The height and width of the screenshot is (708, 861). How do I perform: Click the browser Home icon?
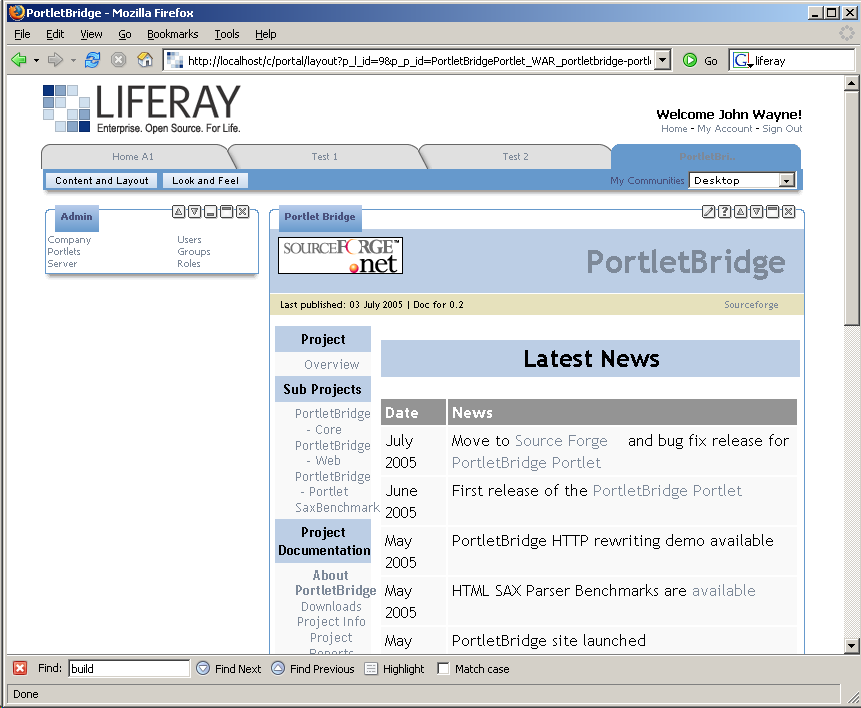145,60
